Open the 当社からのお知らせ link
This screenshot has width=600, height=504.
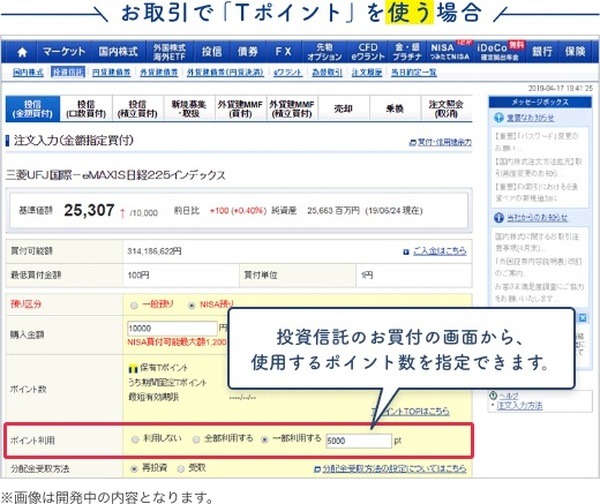coord(537,218)
